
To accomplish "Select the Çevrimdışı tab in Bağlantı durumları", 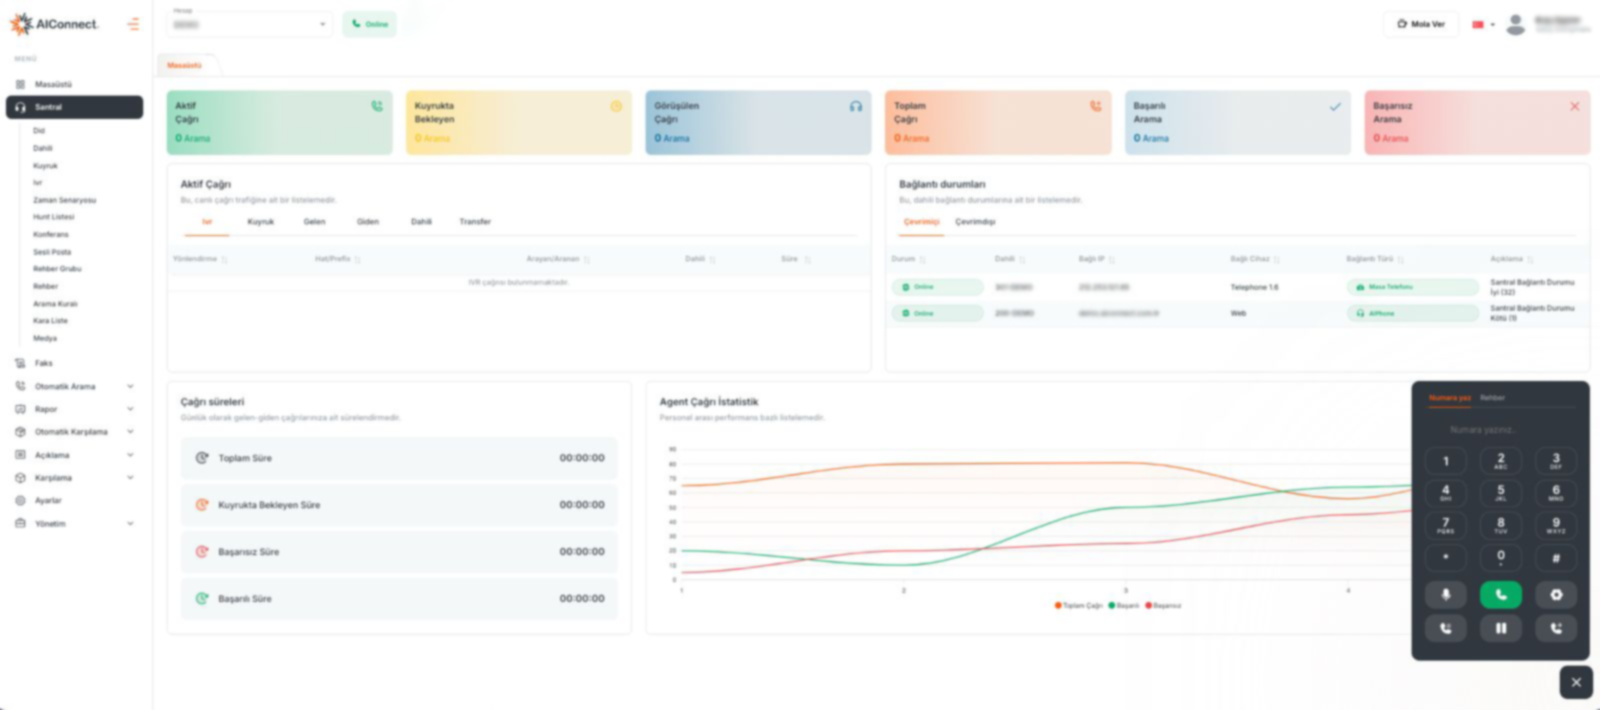I will click(x=975, y=222).
